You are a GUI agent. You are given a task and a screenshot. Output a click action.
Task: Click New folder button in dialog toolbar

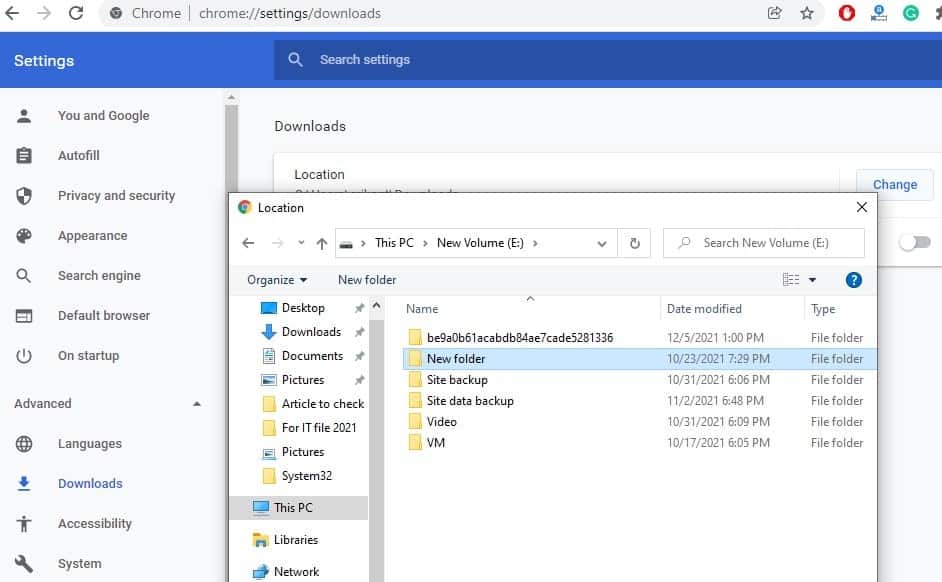pyautogui.click(x=367, y=280)
